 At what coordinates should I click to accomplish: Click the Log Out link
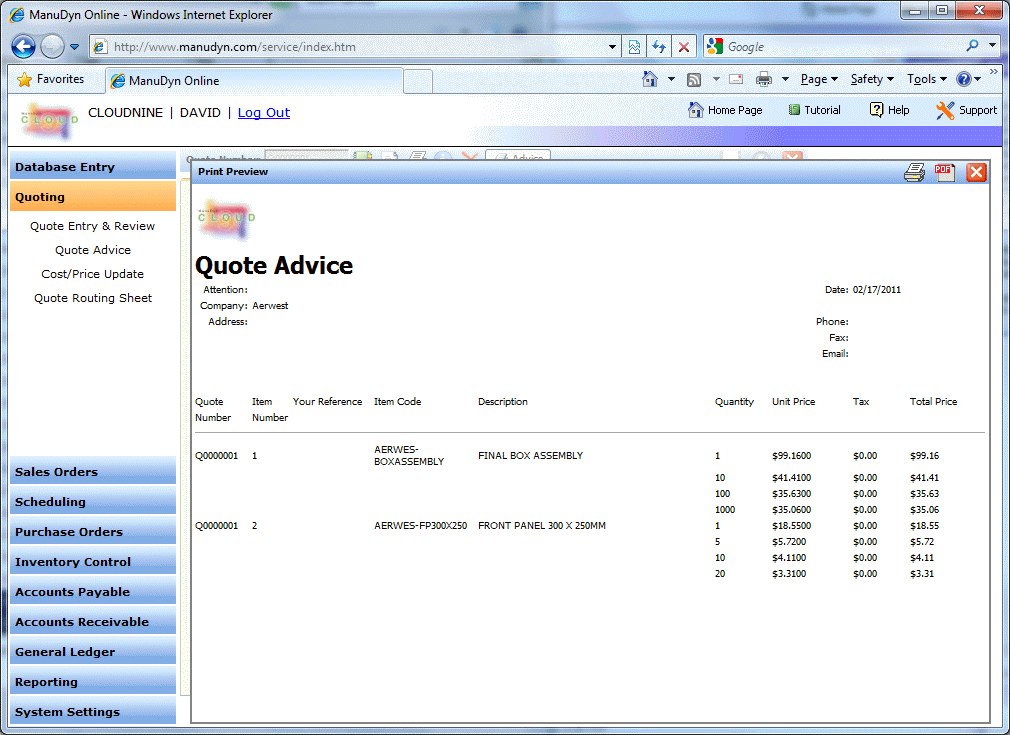coord(264,113)
